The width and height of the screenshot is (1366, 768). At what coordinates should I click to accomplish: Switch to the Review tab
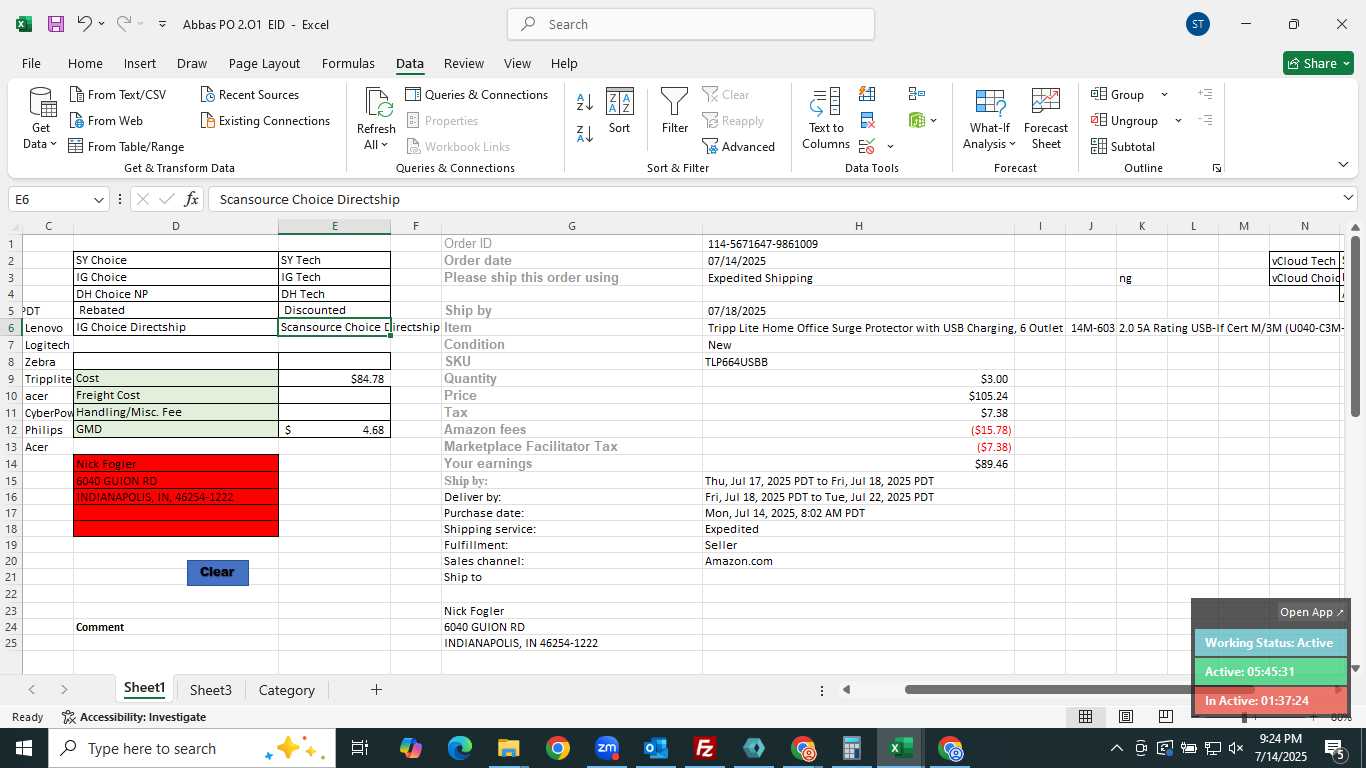click(x=463, y=63)
